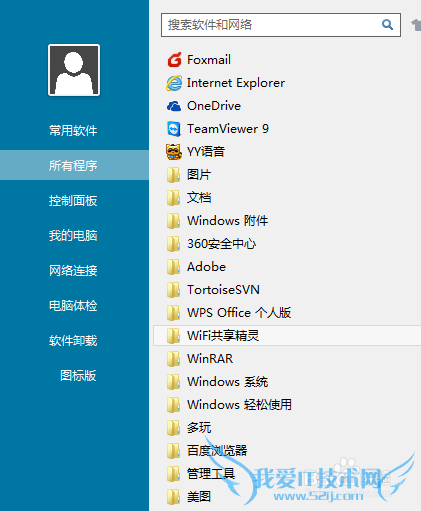Click folder icon beside TortoiseSVN

174,290
